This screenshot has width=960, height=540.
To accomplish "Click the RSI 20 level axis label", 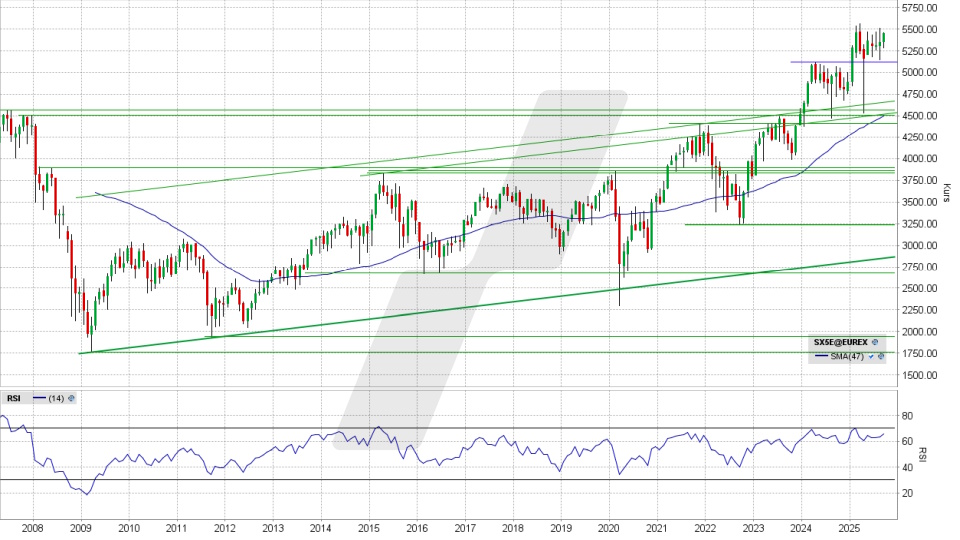I will (907, 493).
